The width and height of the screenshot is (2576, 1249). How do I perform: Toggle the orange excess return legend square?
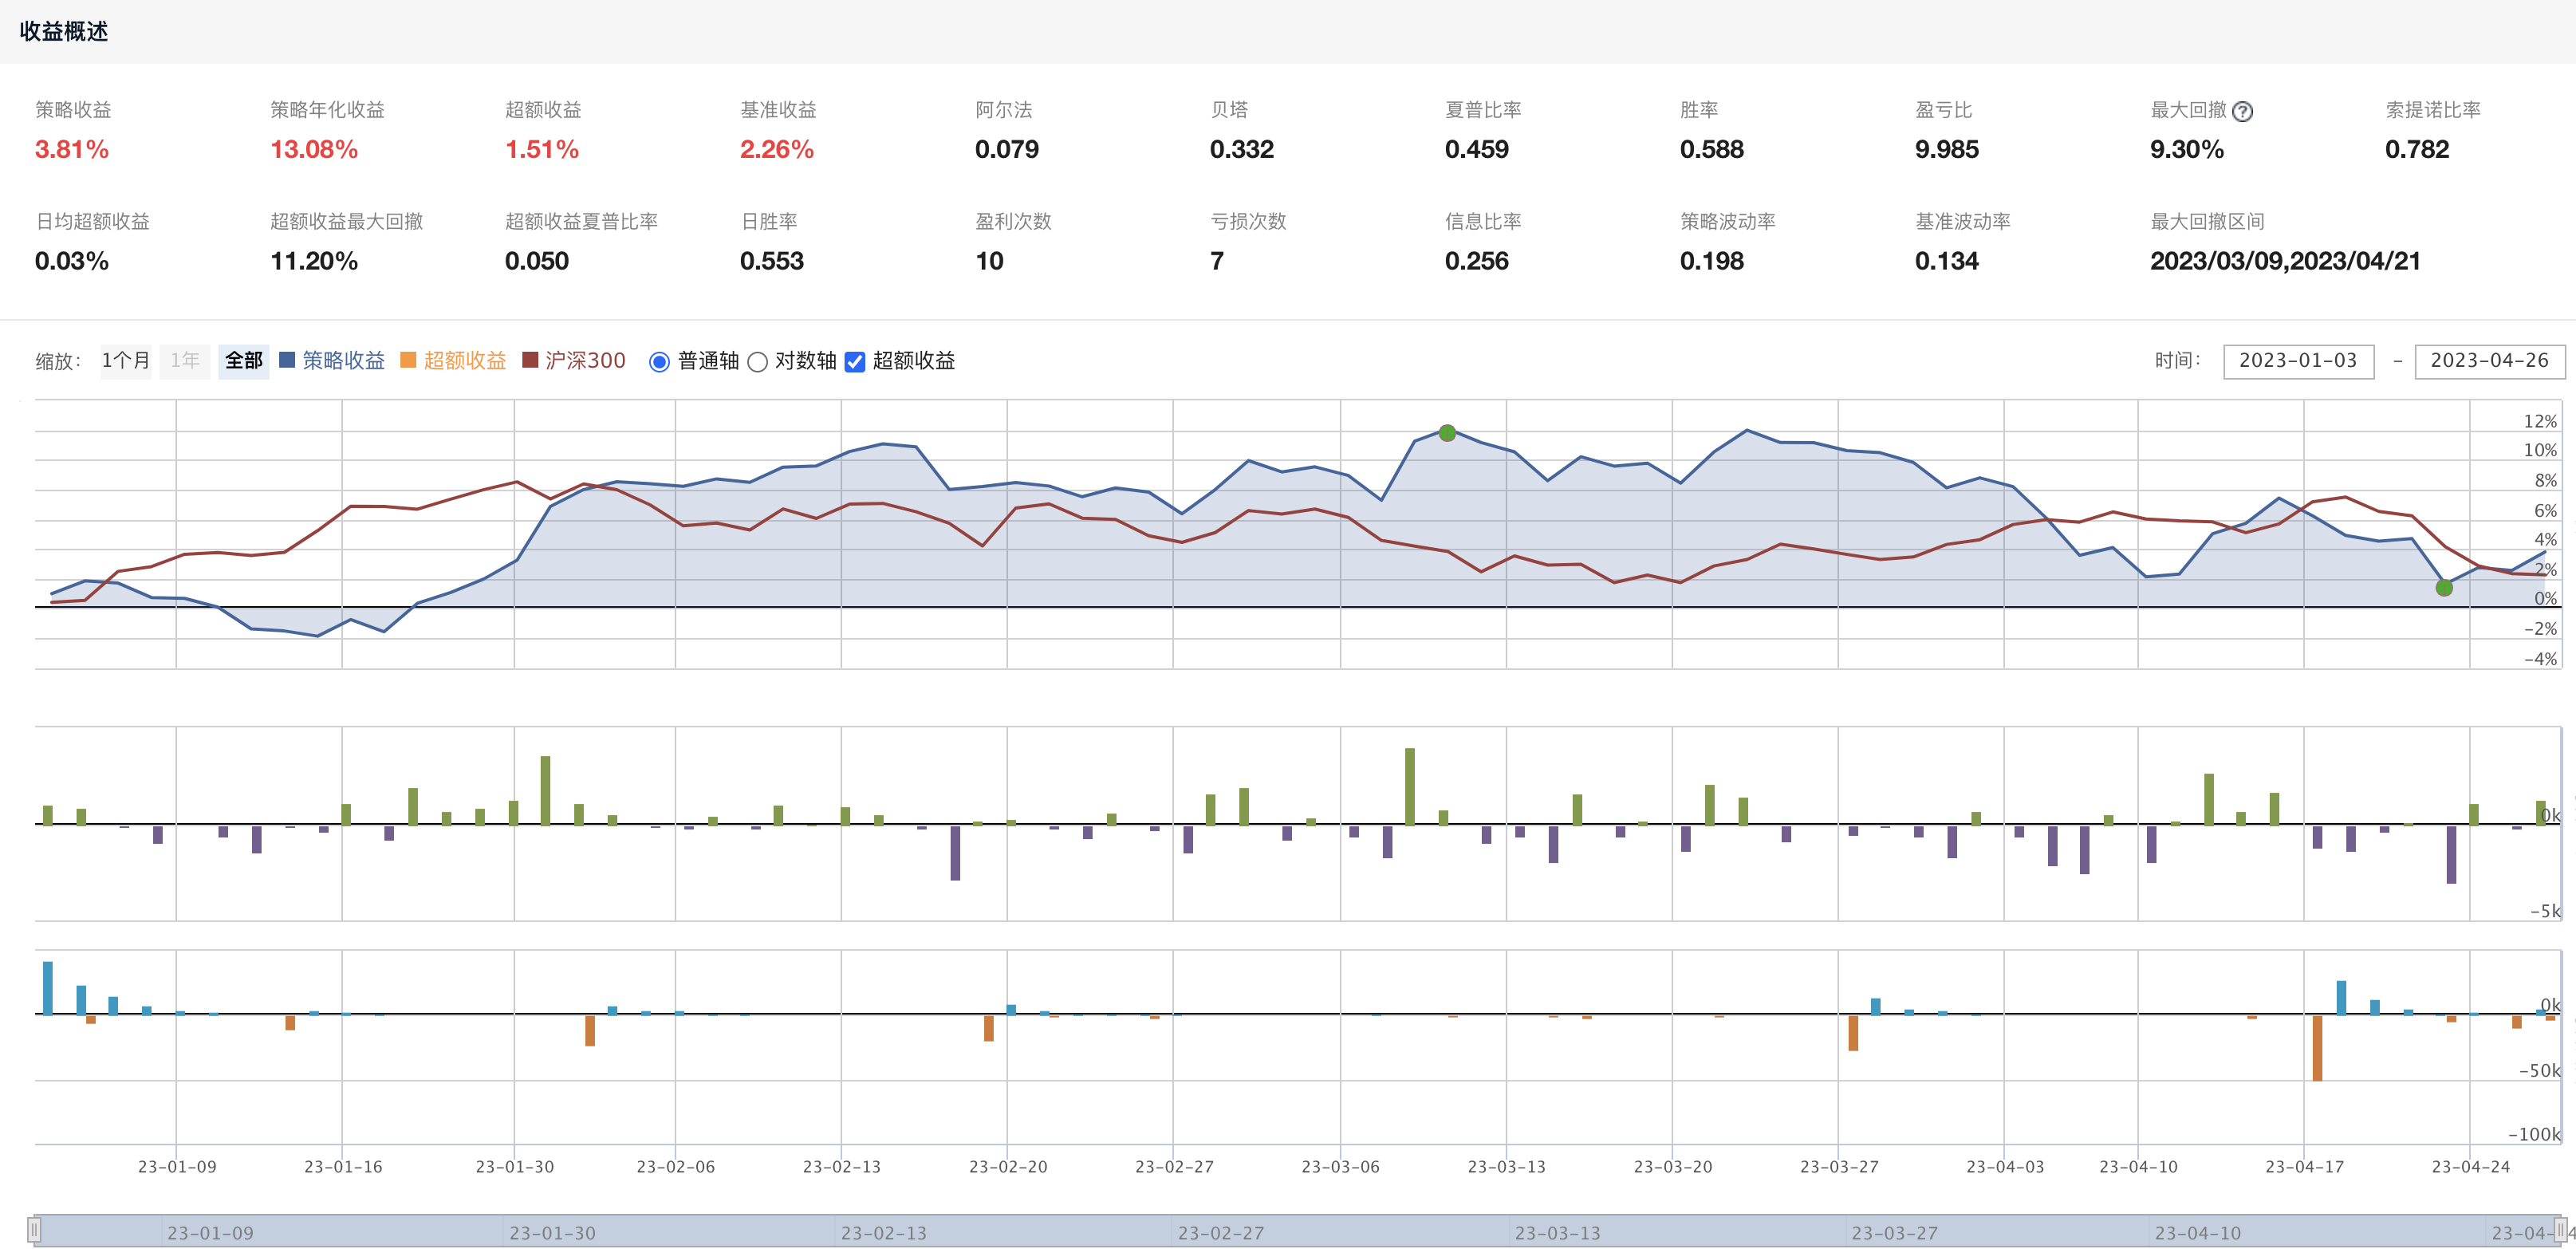pos(408,360)
